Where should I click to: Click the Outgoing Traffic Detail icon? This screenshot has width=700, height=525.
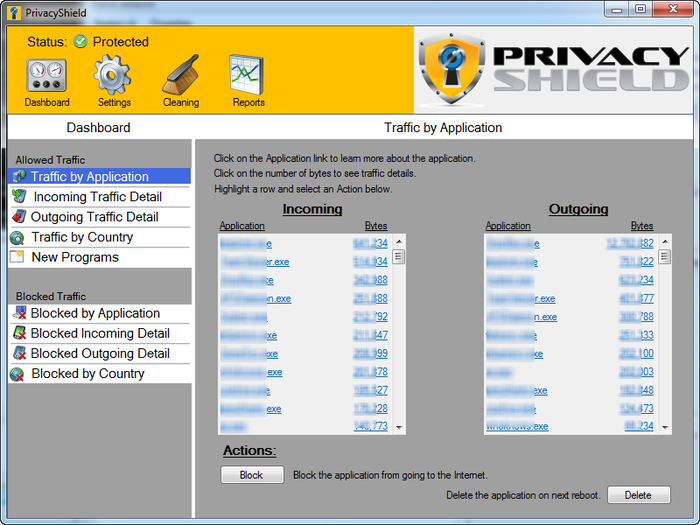[19, 217]
